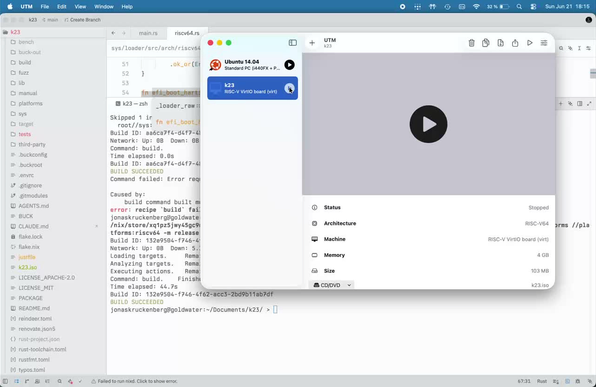Open the View menu
The height and width of the screenshot is (387, 596).
coord(80,6)
